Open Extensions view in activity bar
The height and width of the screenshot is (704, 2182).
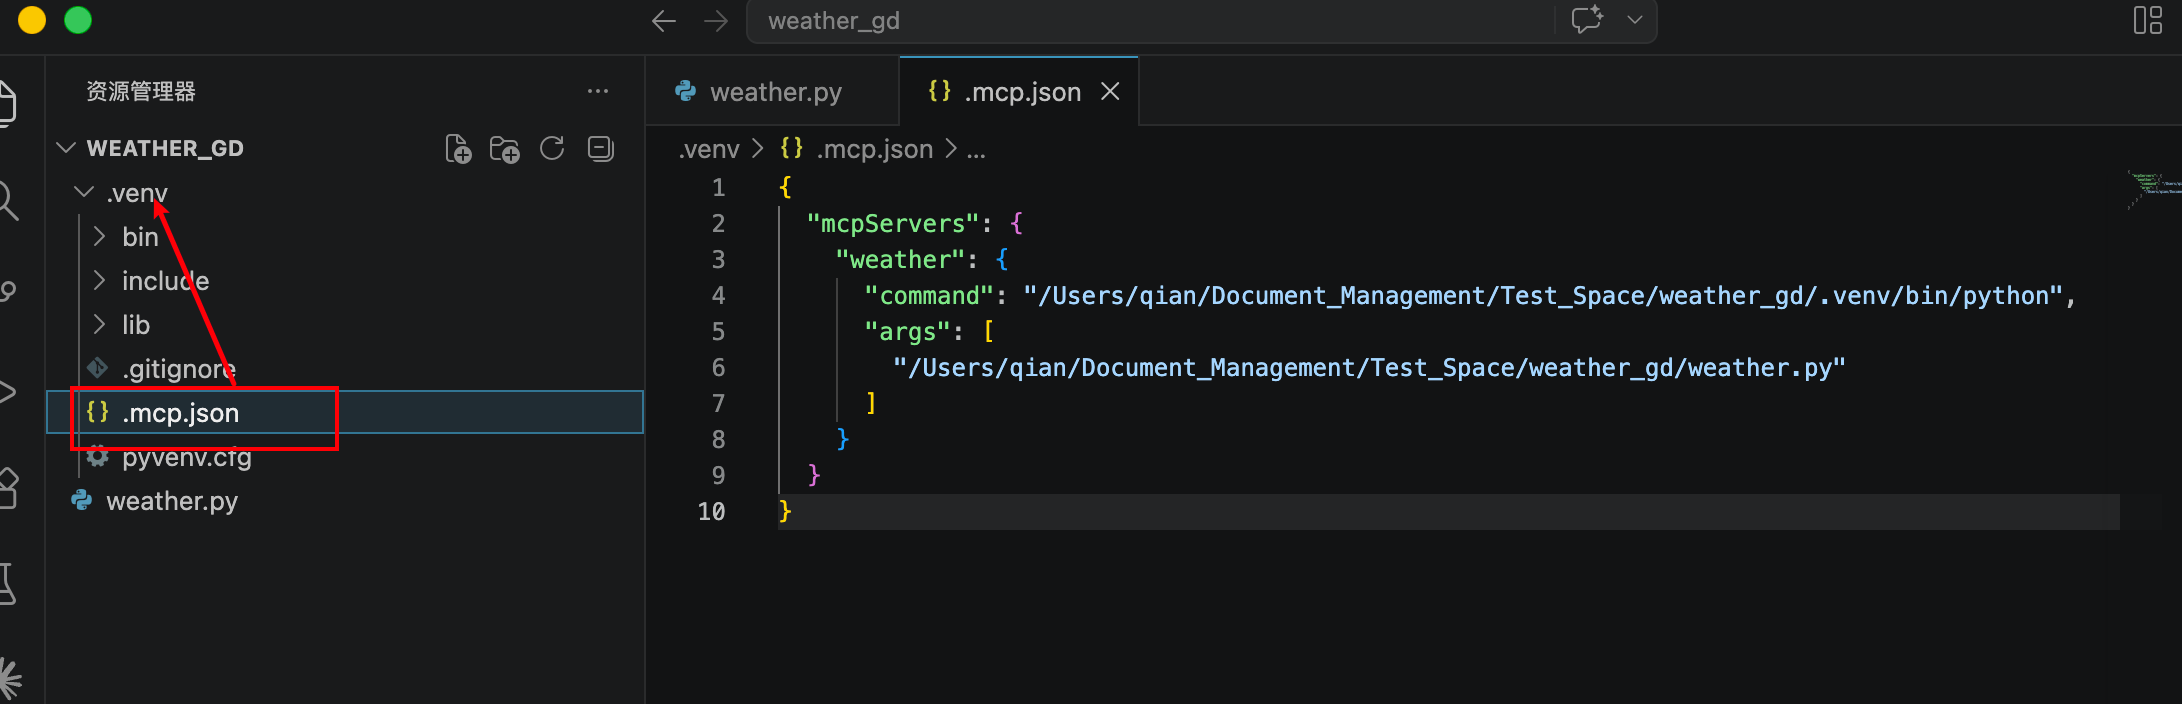tap(8, 488)
